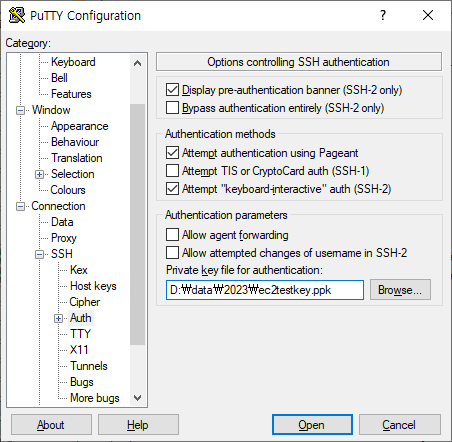Enable Allow attempted changes of username
Screen dimensions: 452x442
(172, 253)
